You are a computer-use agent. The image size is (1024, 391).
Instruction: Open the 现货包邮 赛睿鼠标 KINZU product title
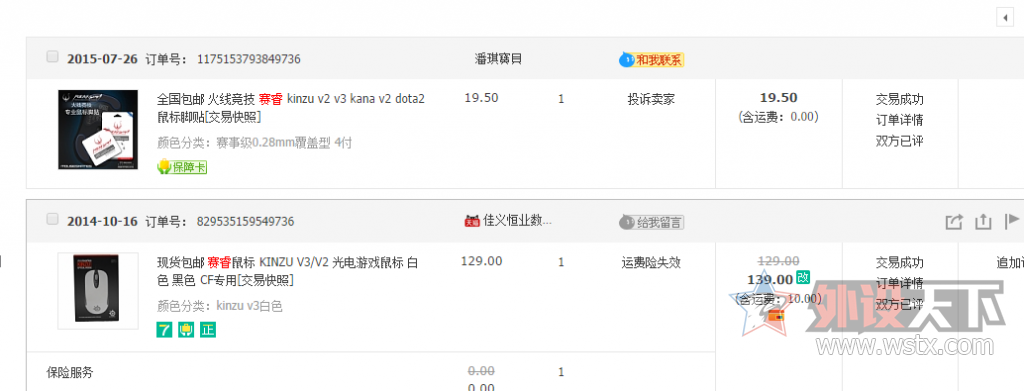tap(288, 271)
